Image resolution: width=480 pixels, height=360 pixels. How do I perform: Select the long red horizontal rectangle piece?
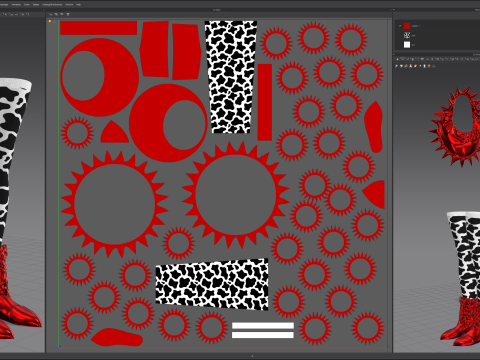[x=98, y=28]
